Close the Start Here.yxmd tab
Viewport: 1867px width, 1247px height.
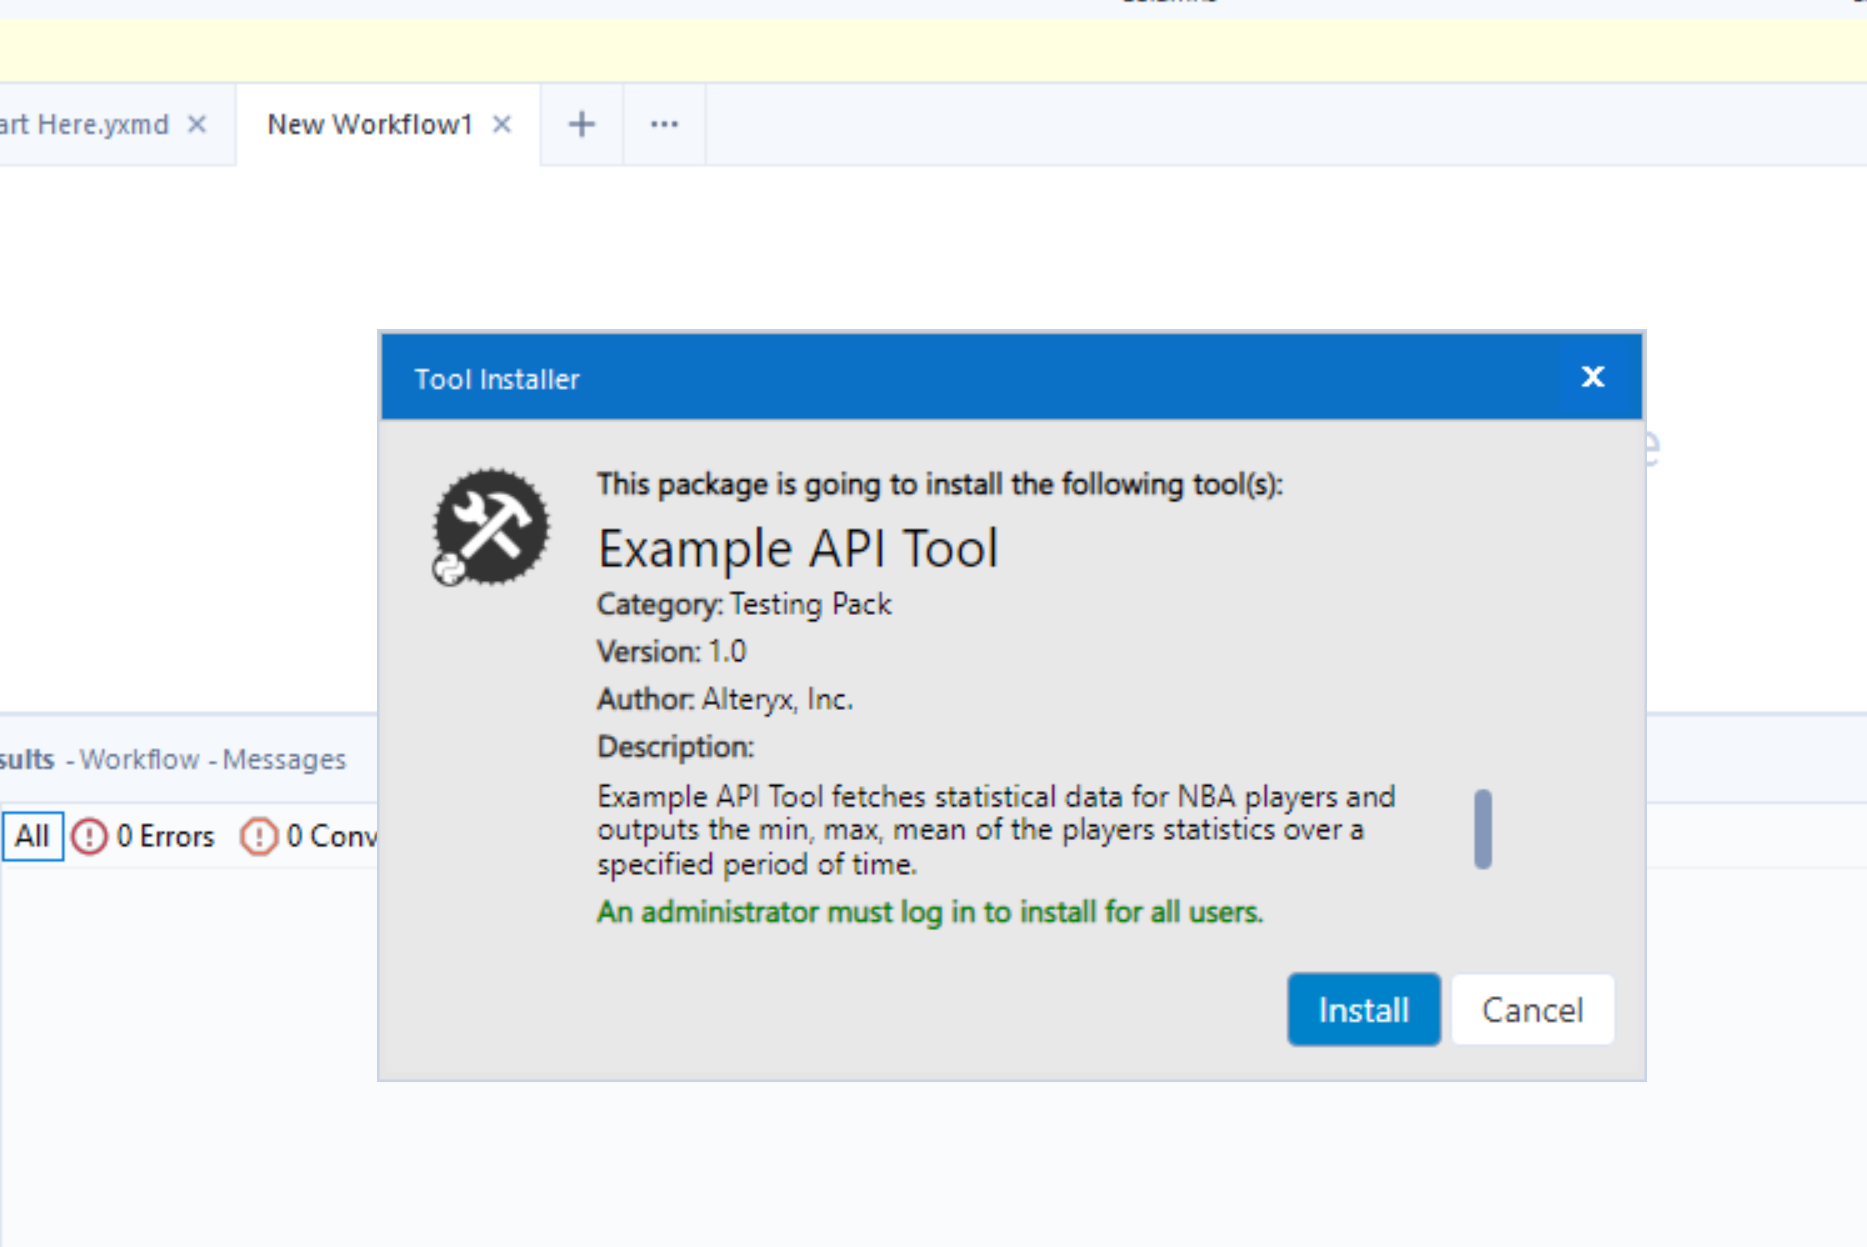197,123
